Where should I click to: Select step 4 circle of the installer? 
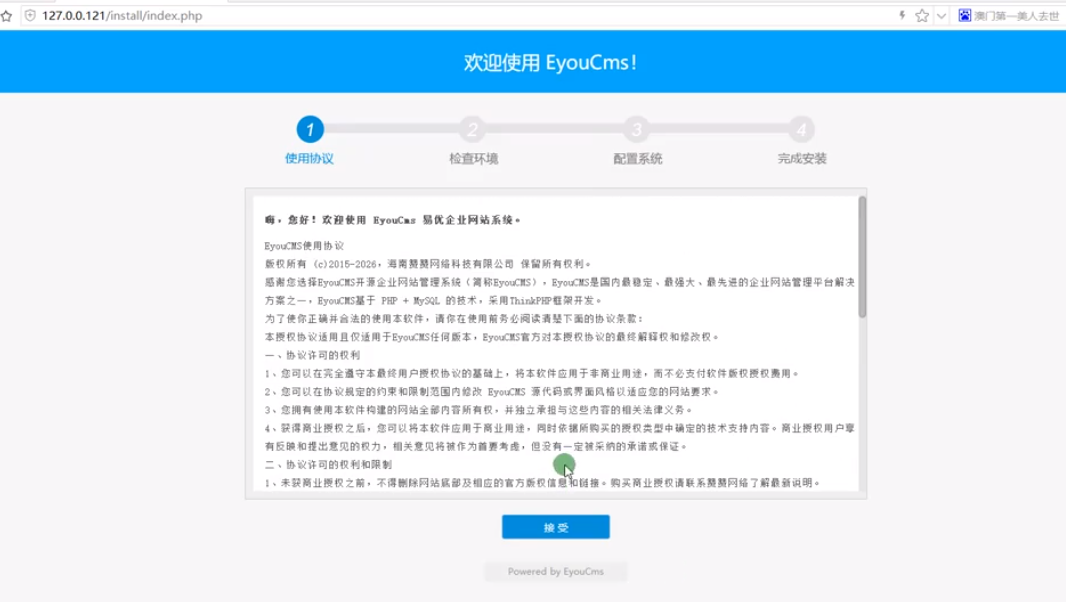click(x=802, y=129)
